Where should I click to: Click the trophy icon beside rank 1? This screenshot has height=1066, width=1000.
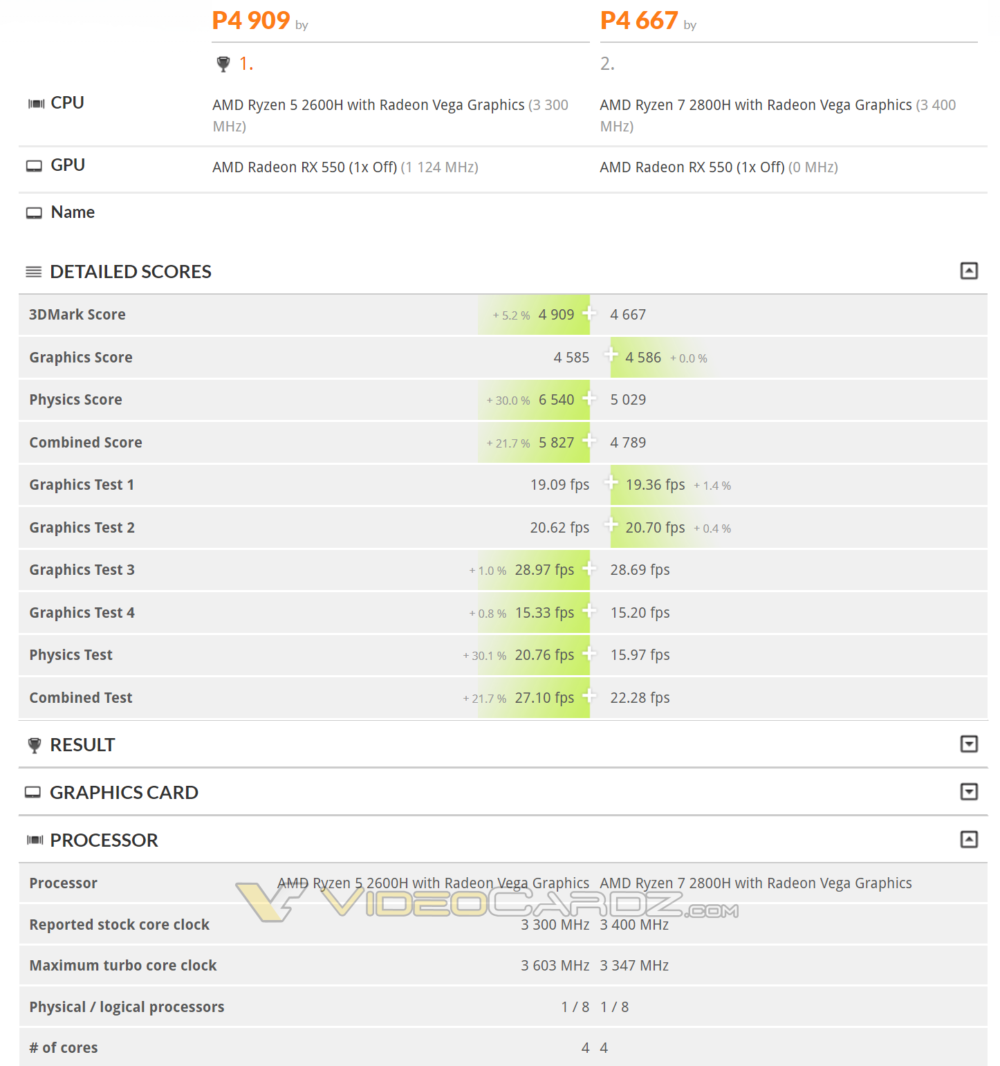pos(222,63)
